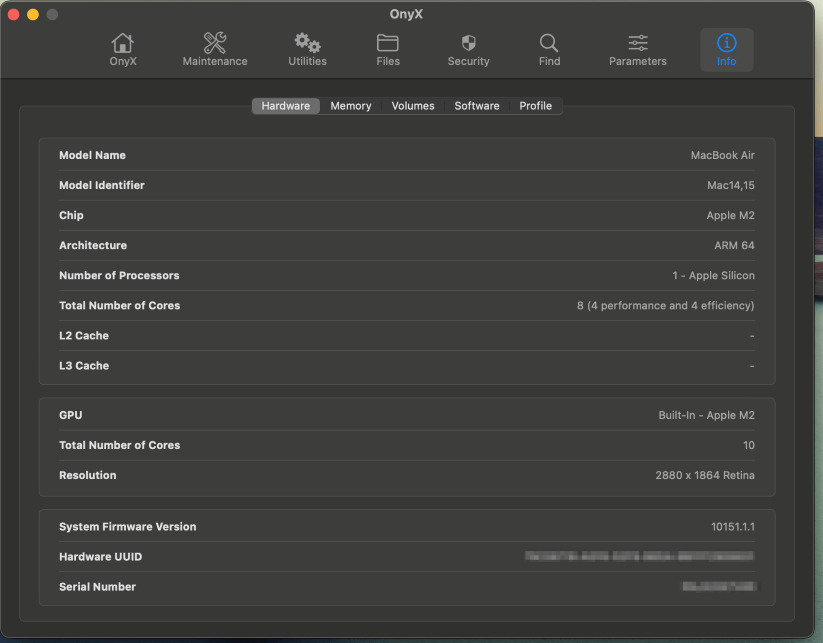The height and width of the screenshot is (643, 823).
Task: Select the Info toolbar item
Action: [726, 50]
